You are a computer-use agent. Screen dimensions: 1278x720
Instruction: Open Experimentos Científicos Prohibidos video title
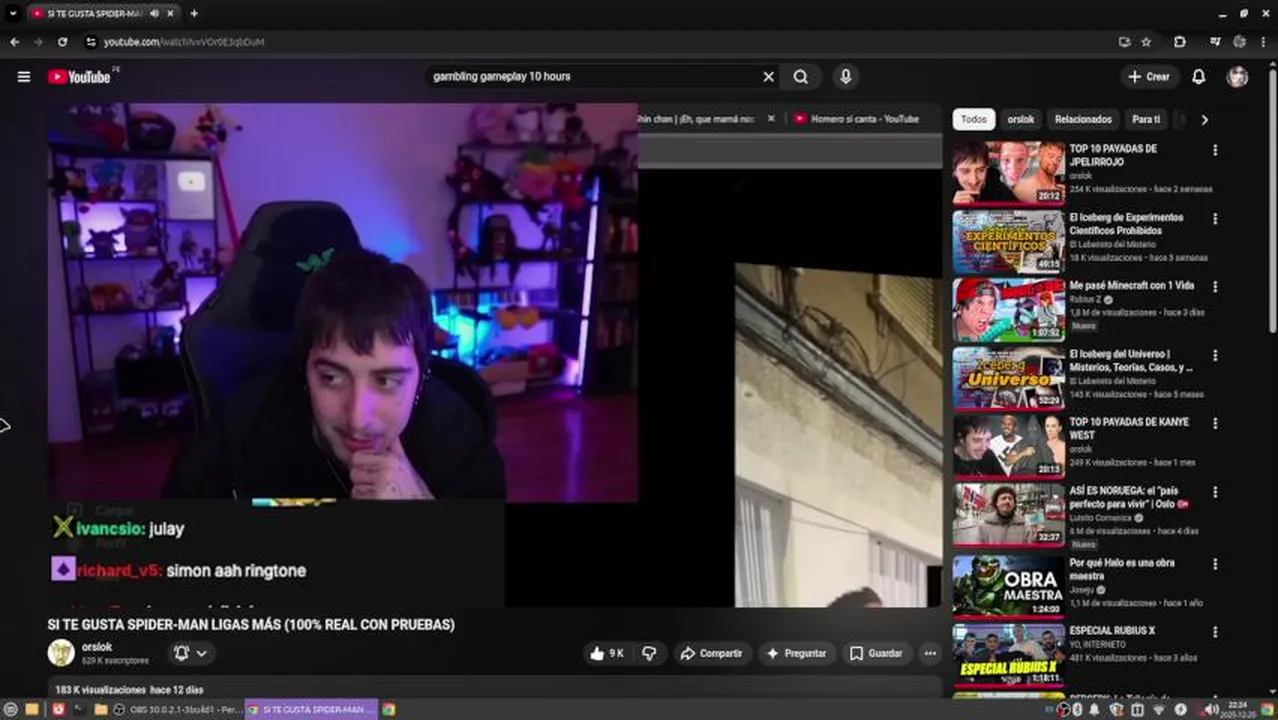pyautogui.click(x=1126, y=224)
